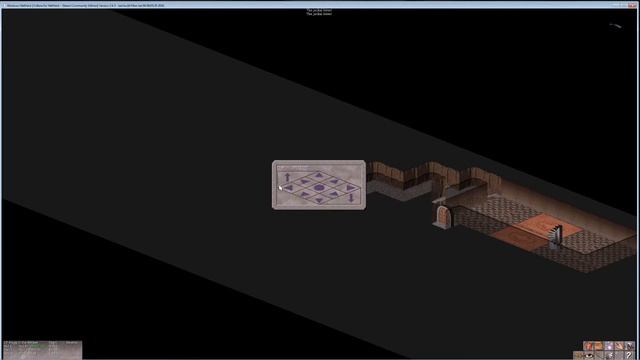Click the wooden door in the dungeon wall
The width and height of the screenshot is (640, 360).
point(442,216)
